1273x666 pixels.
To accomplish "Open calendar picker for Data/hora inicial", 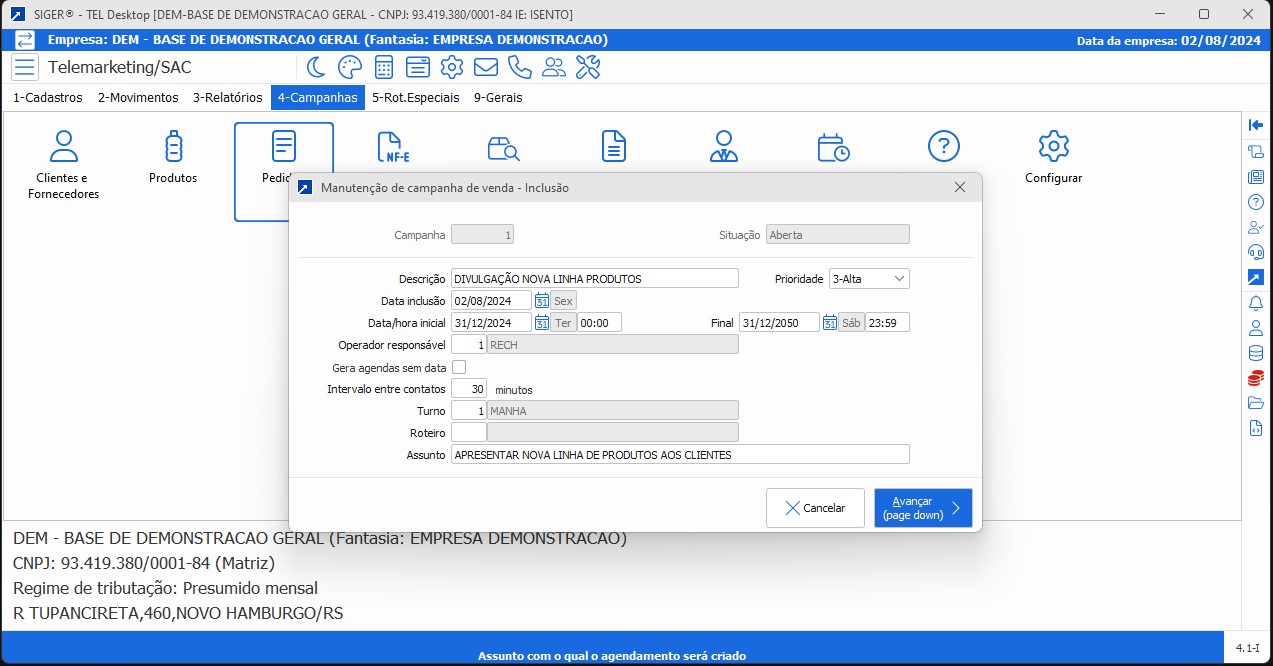I will (x=542, y=323).
